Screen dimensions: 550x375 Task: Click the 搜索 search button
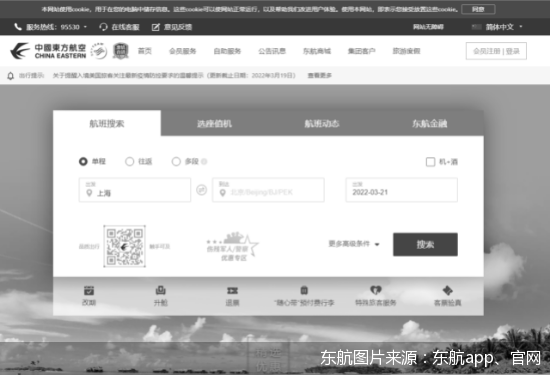tap(425, 245)
